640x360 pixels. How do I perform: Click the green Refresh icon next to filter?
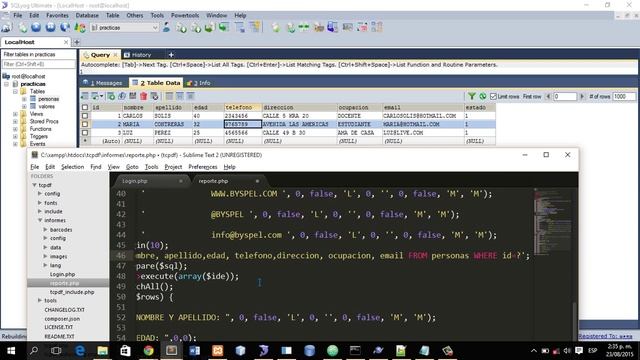coord(482,96)
